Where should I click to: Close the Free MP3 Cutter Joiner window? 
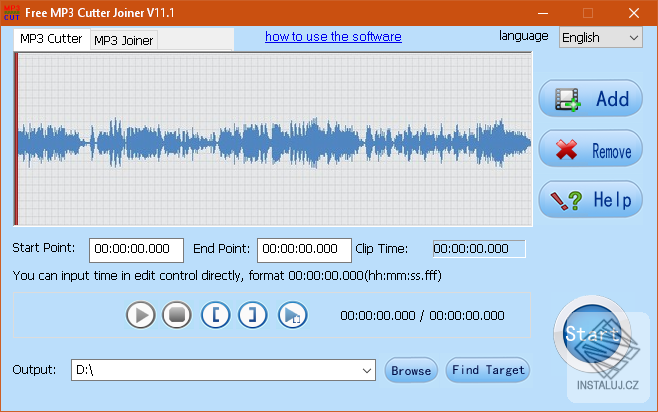point(634,13)
